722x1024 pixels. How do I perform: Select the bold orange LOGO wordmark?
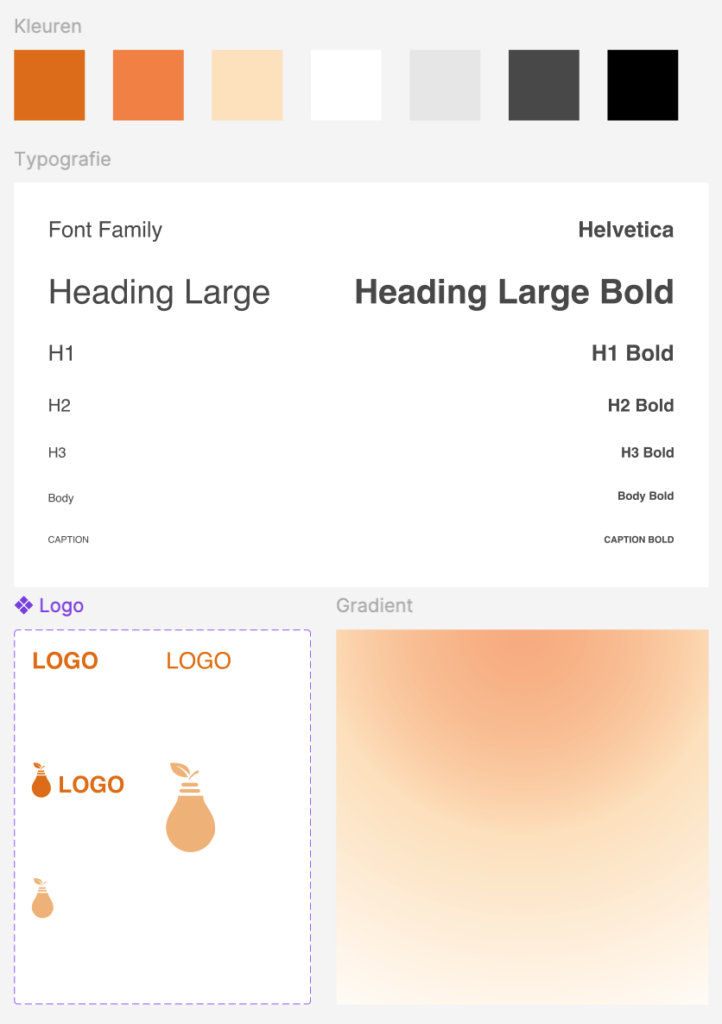click(x=65, y=660)
